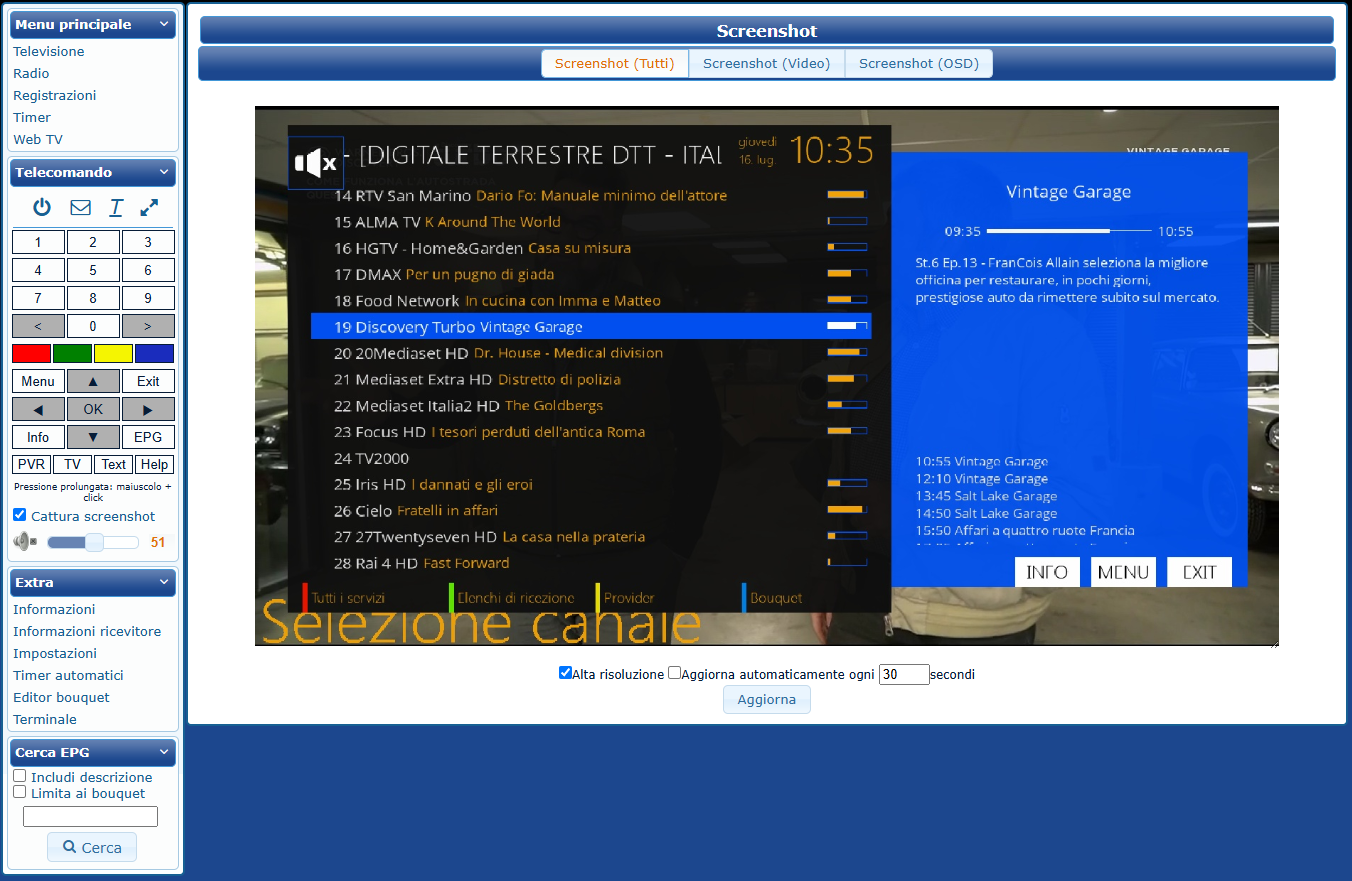Collapse the Cerca EPG panel chevron
This screenshot has width=1352, height=881.
coord(164,752)
